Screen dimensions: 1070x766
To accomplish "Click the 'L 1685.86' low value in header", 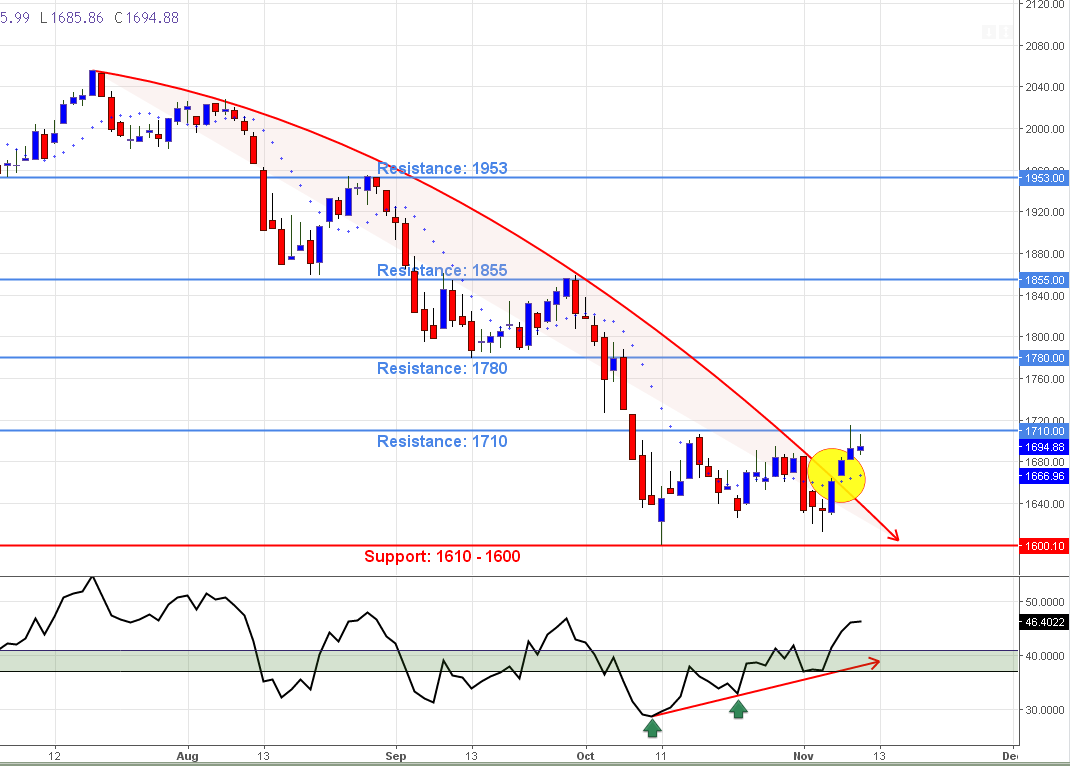I will click(x=72, y=18).
